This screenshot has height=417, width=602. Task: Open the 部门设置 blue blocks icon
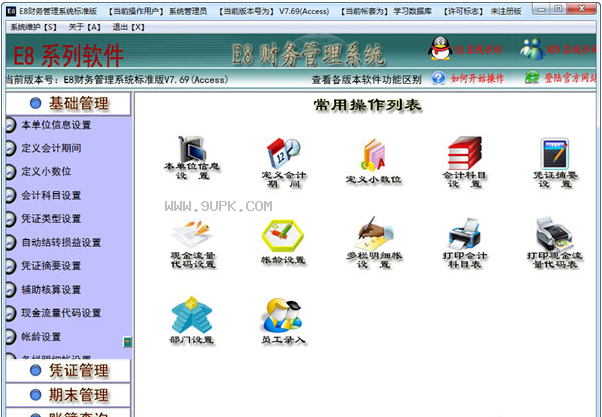pyautogui.click(x=192, y=315)
